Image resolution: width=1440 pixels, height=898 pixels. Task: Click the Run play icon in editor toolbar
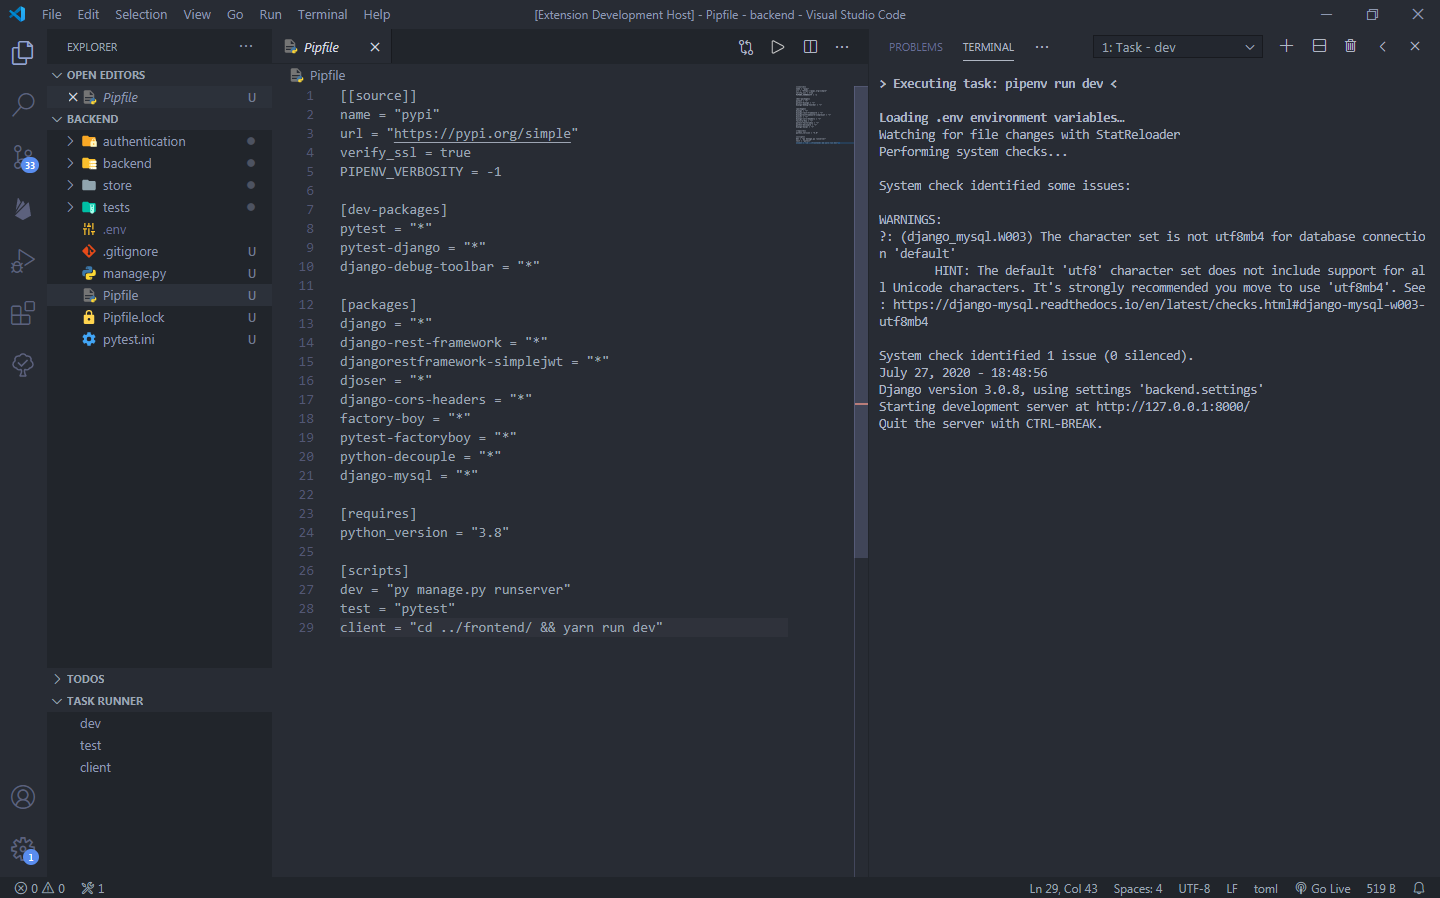click(x=778, y=47)
